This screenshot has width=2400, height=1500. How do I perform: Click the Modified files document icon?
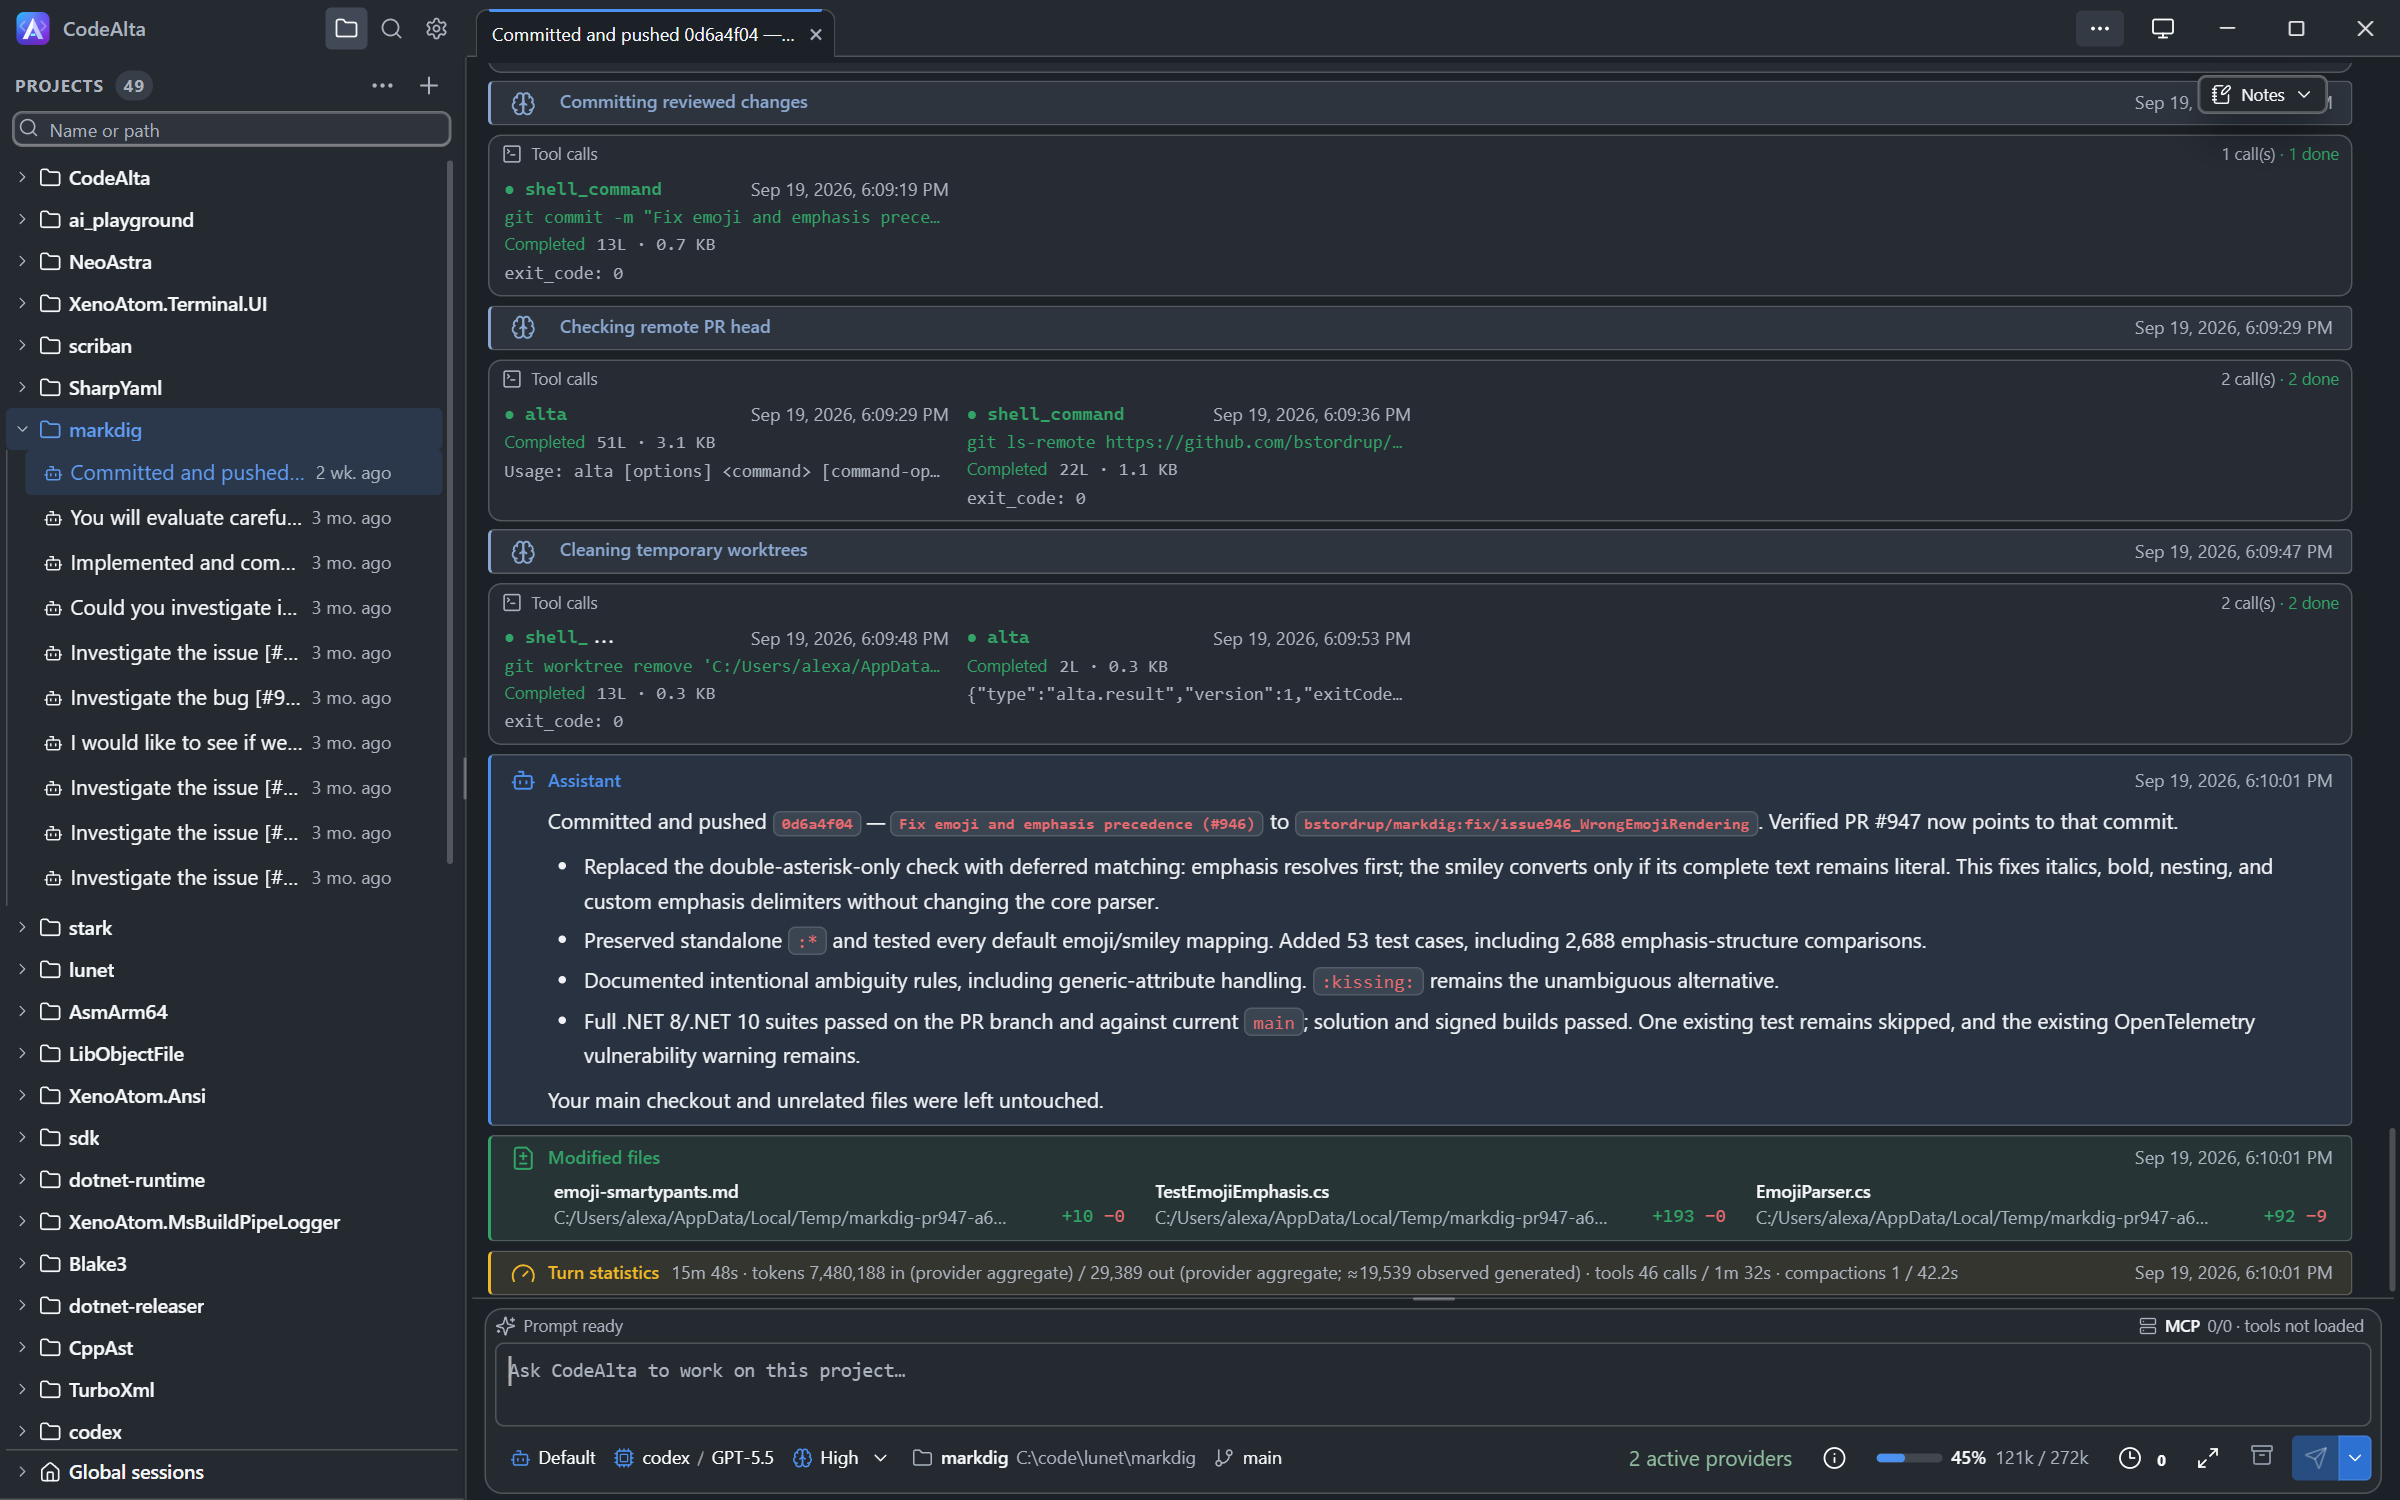point(523,1158)
